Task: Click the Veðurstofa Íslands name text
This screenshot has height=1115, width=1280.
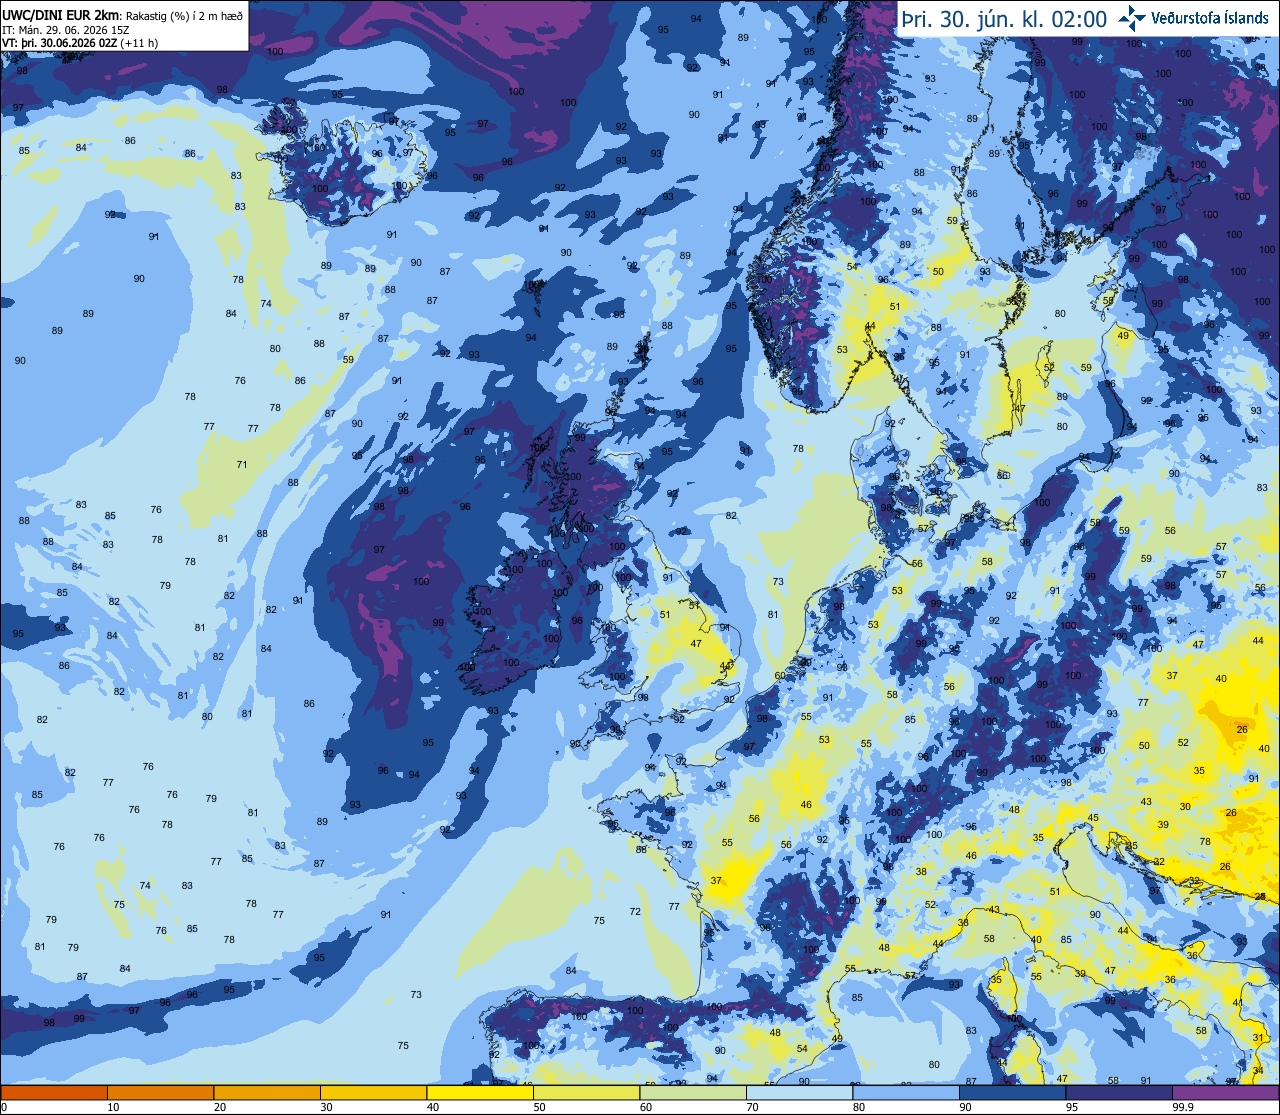Action: tap(1210, 18)
